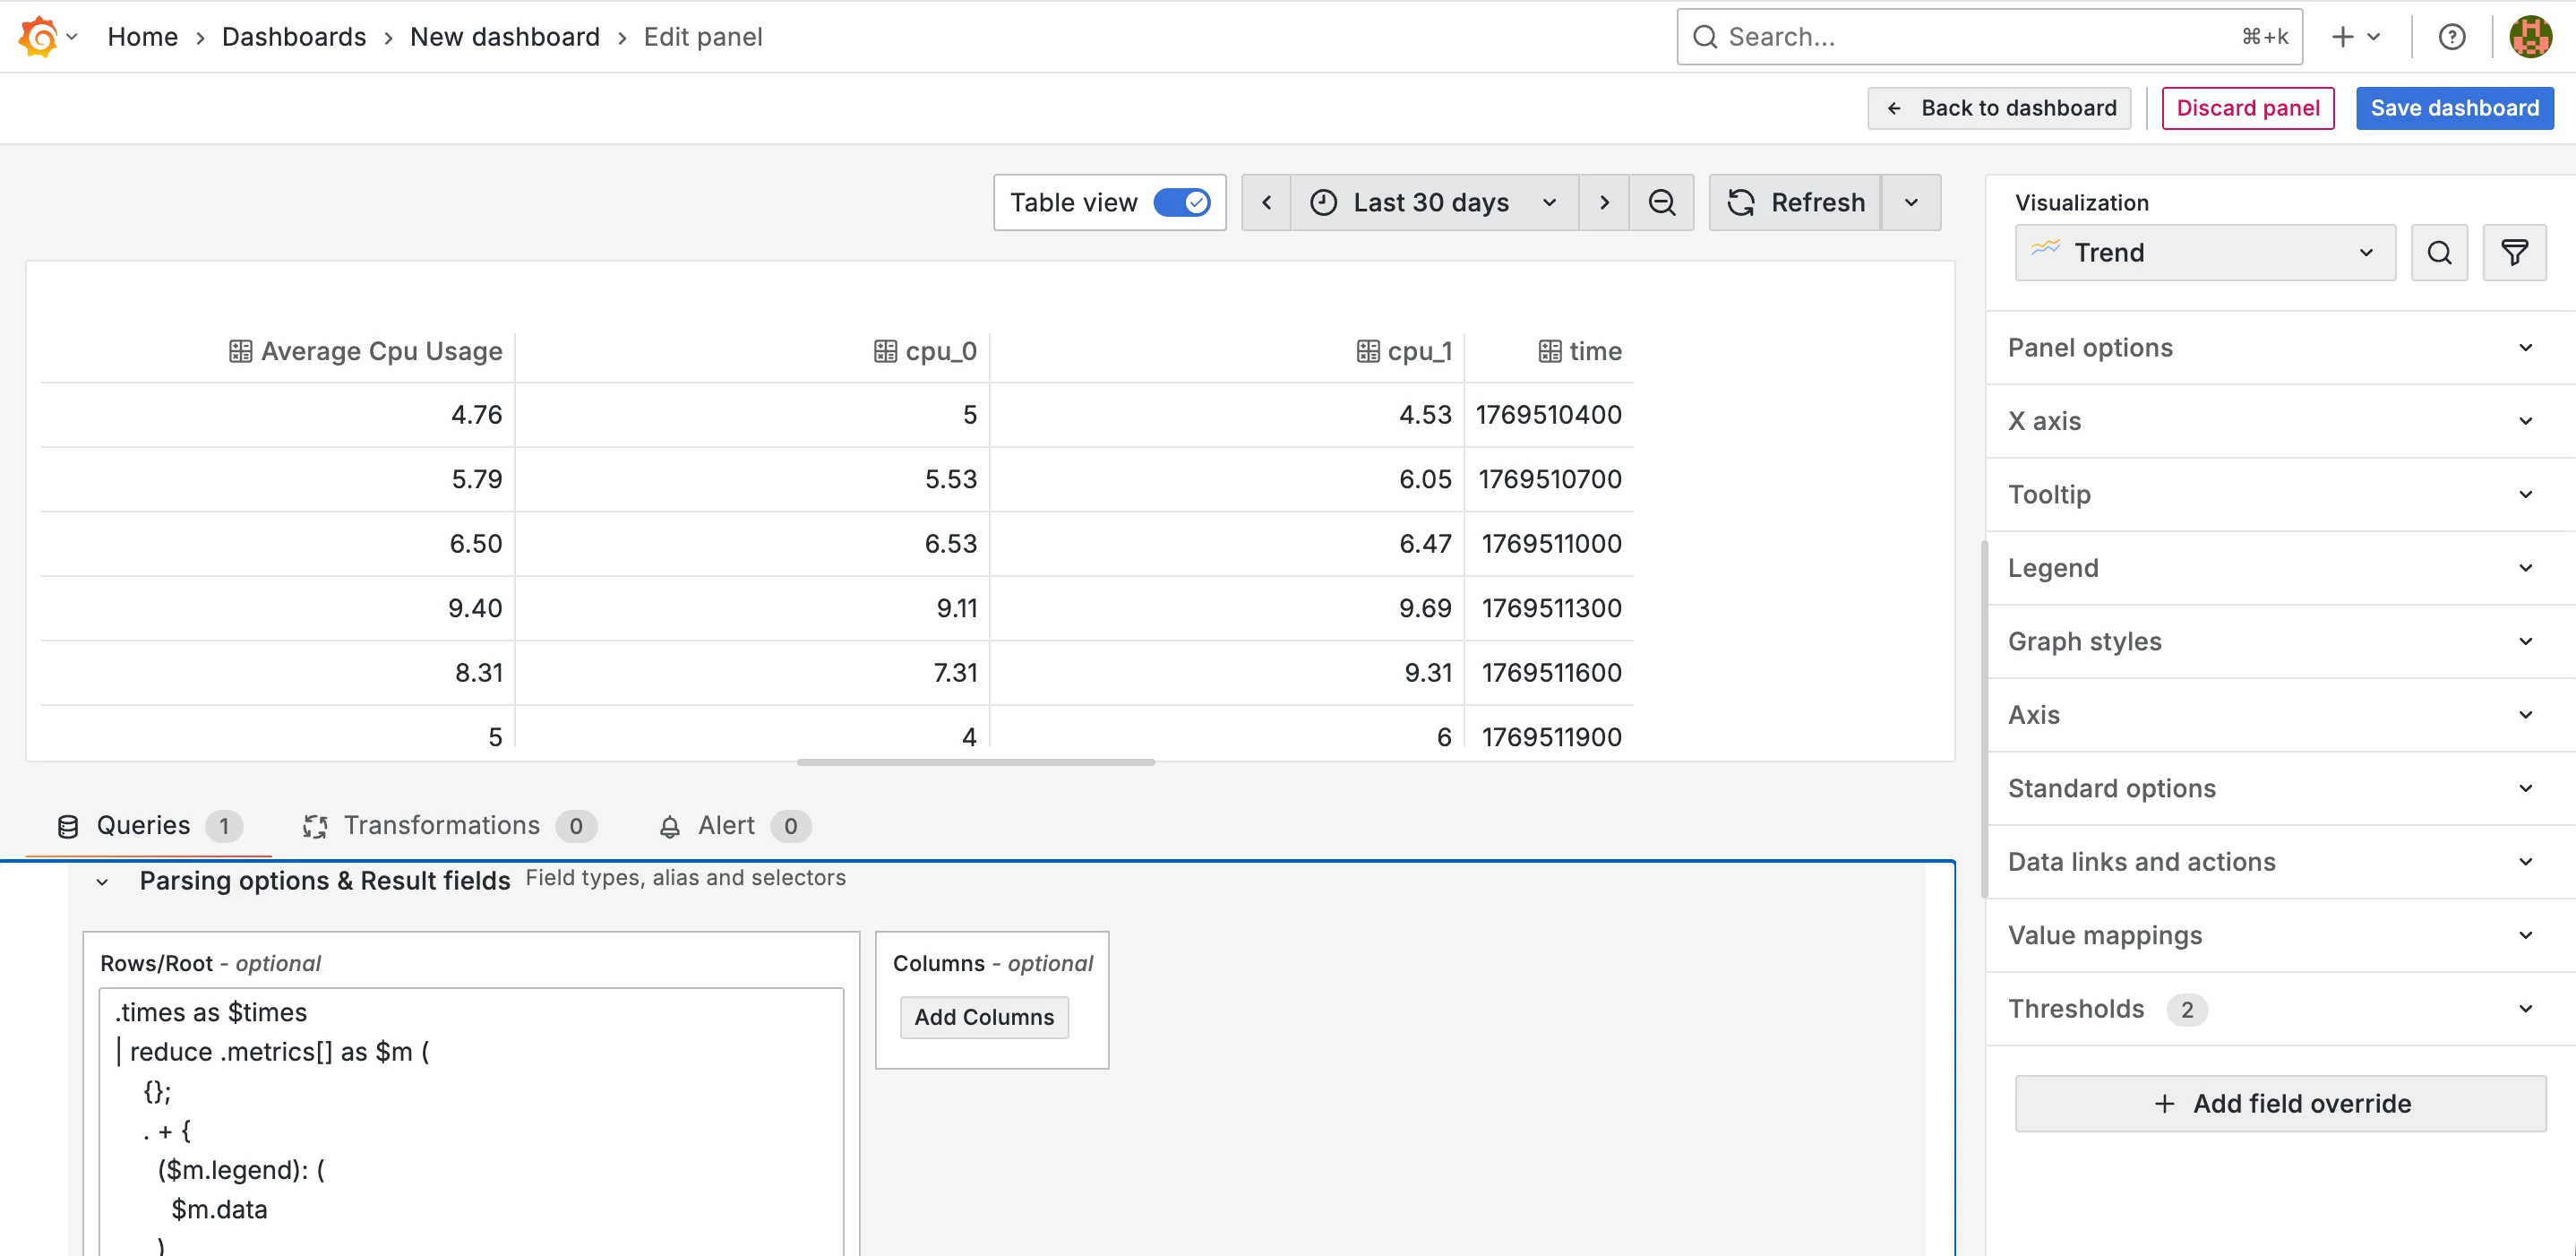Click the search options magnifier icon
The image size is (2576, 1256).
coord(2439,253)
